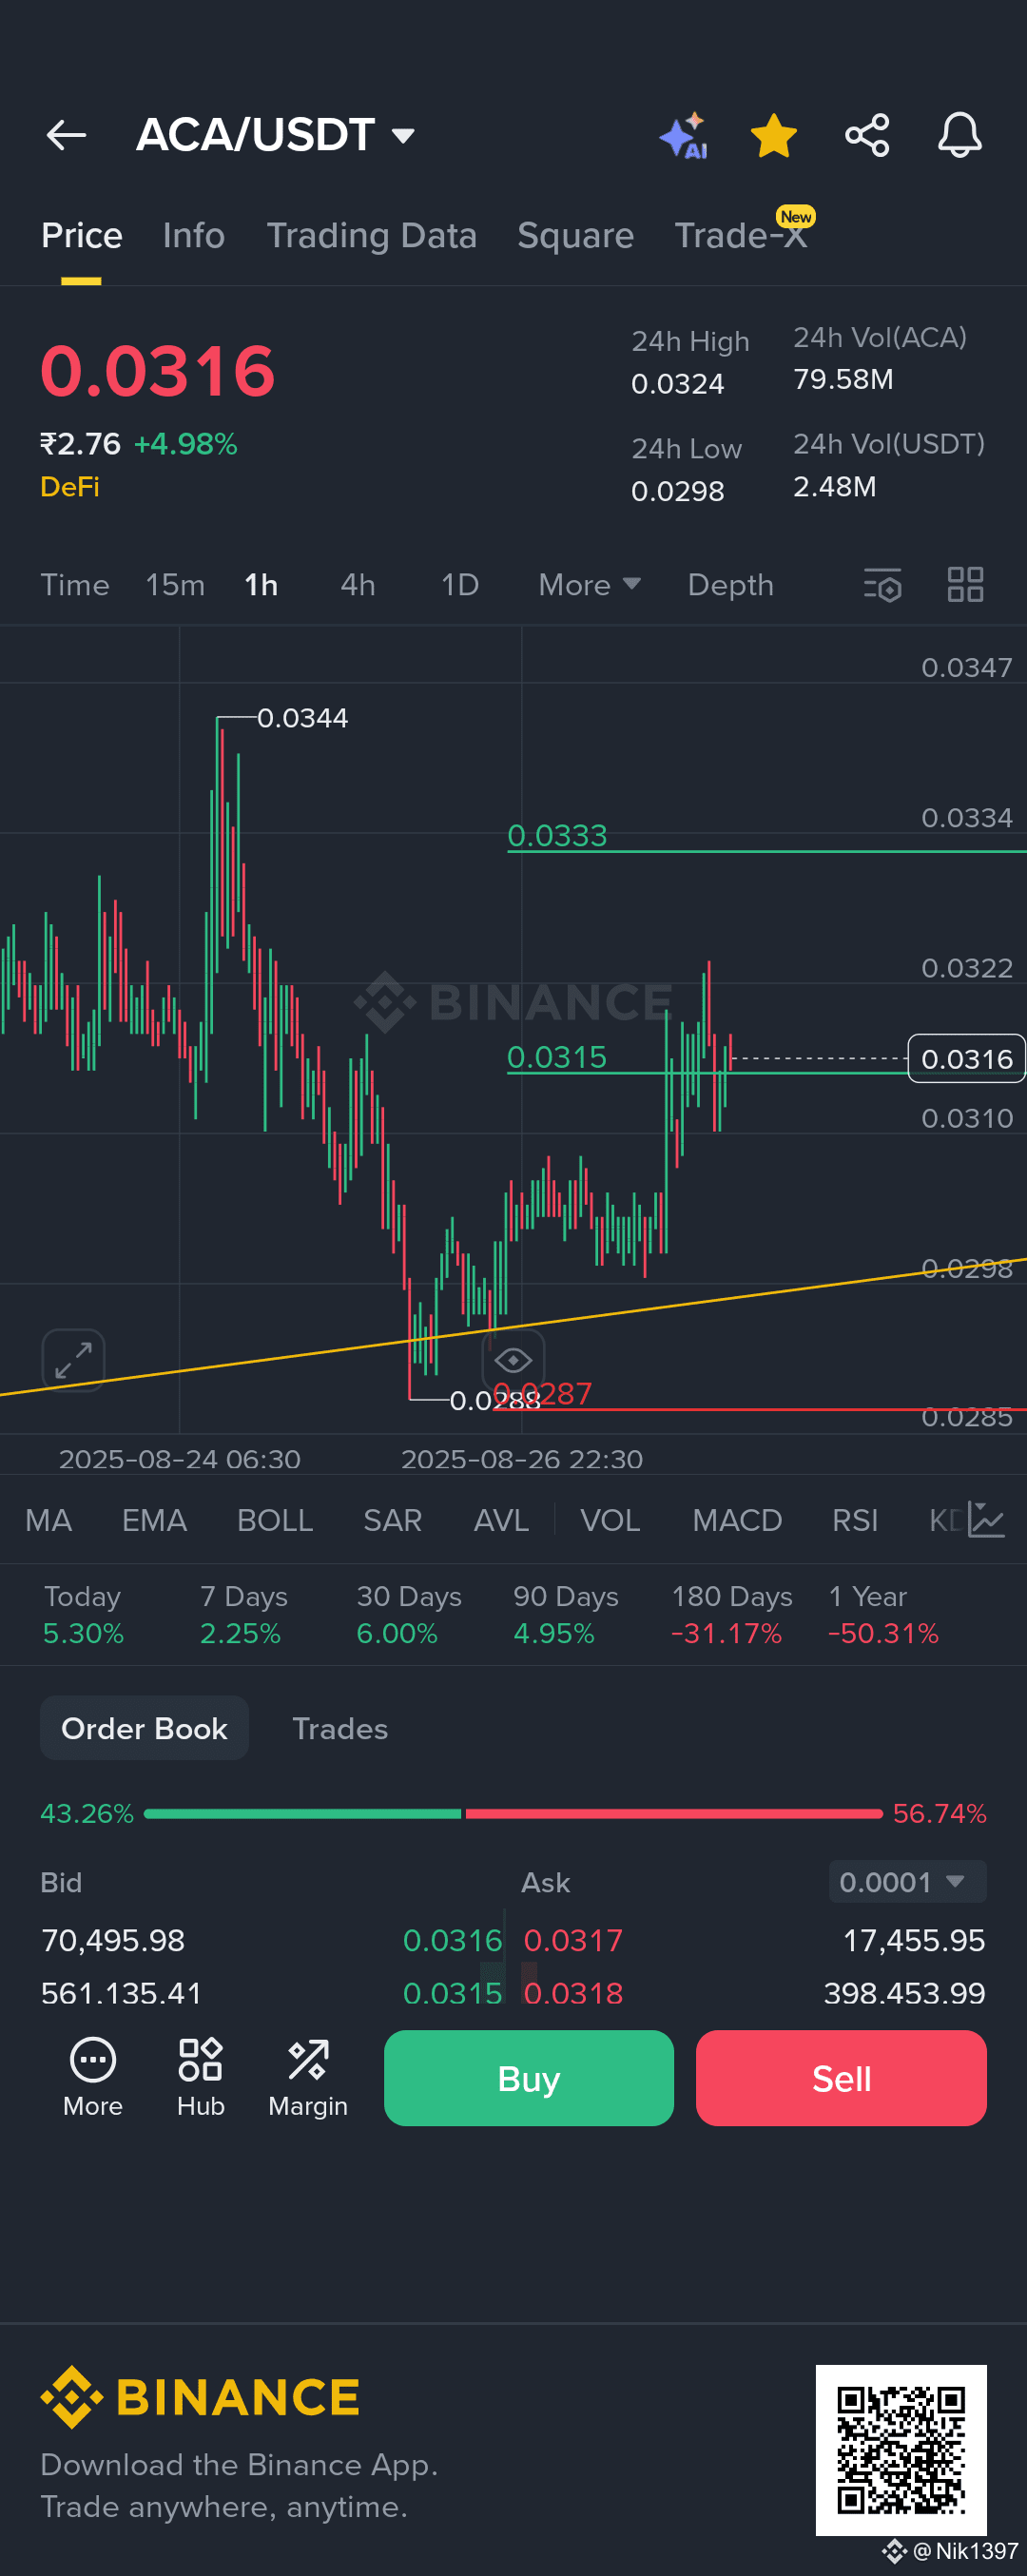The image size is (1027, 2576).
Task: Open the Trading Data tab
Action: [371, 236]
